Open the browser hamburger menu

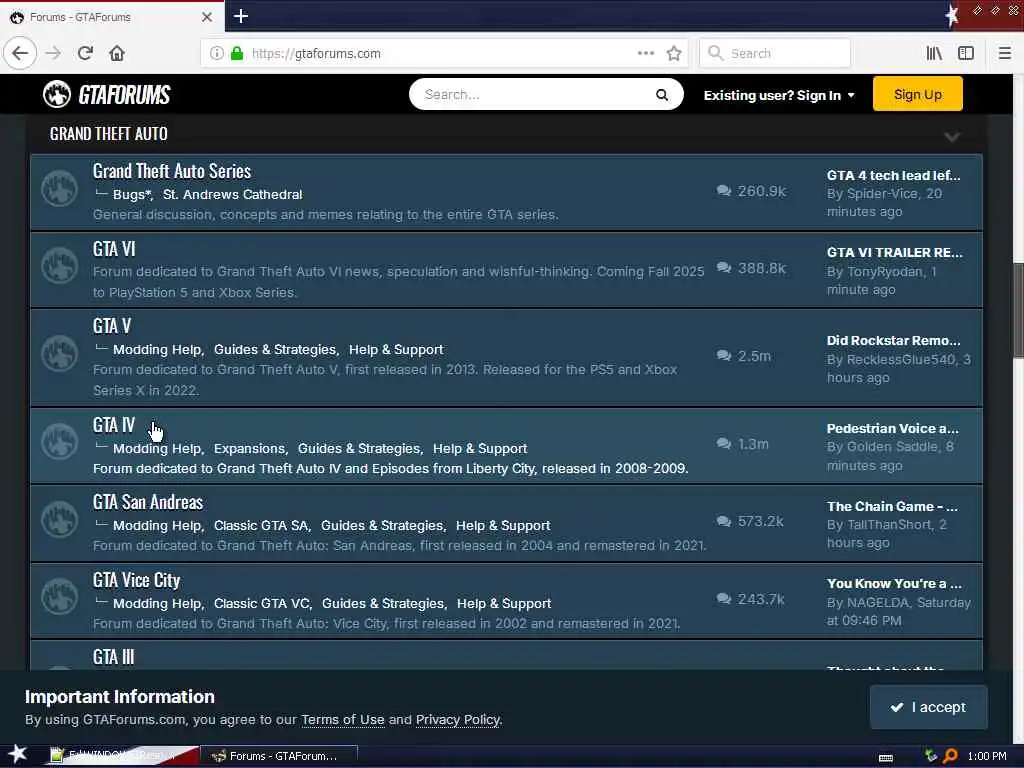[x=1004, y=53]
